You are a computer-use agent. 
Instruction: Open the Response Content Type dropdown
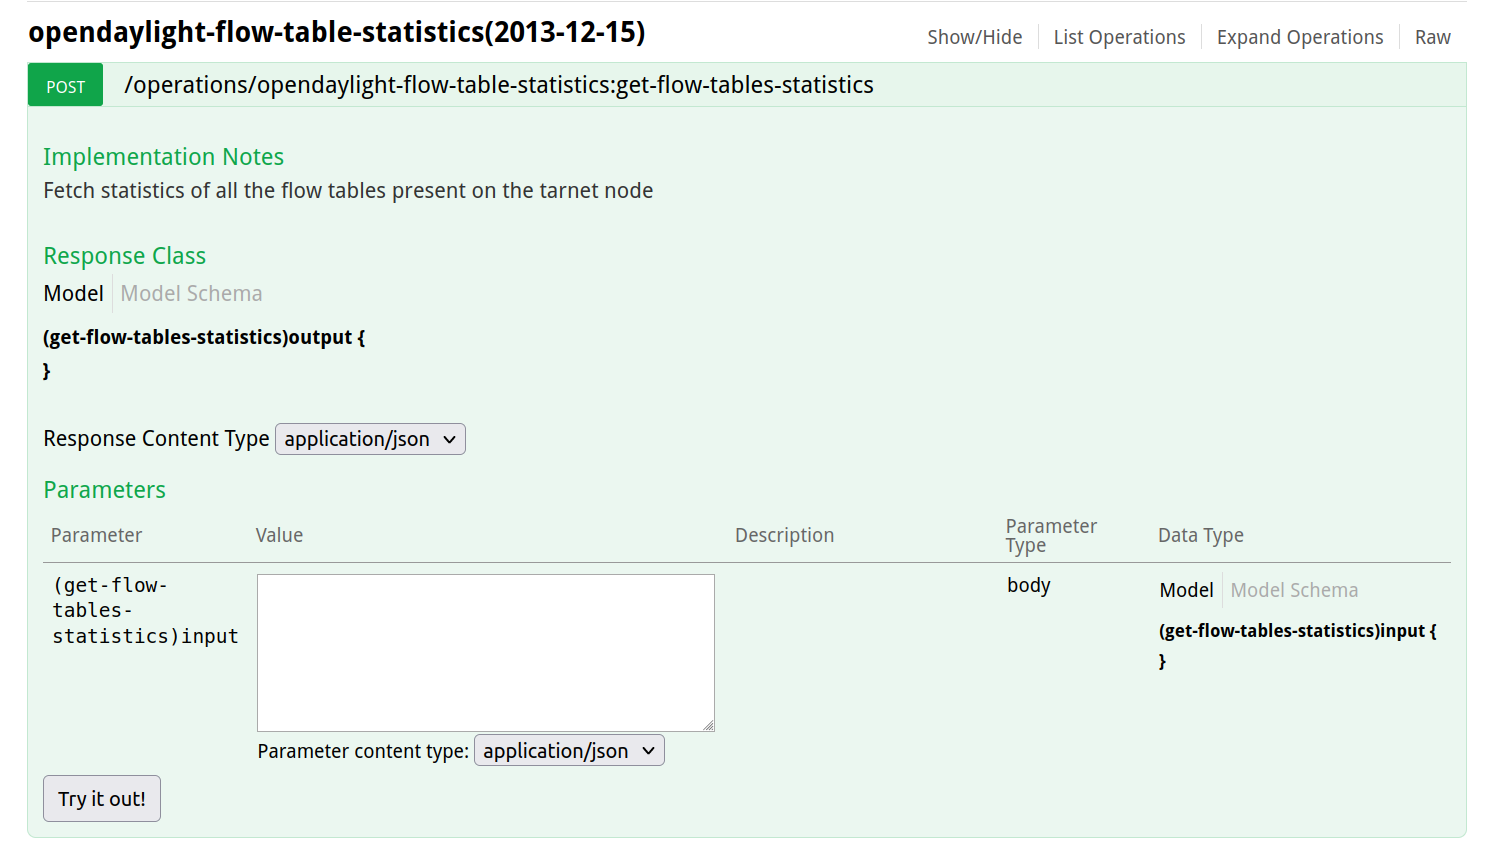pyautogui.click(x=370, y=439)
